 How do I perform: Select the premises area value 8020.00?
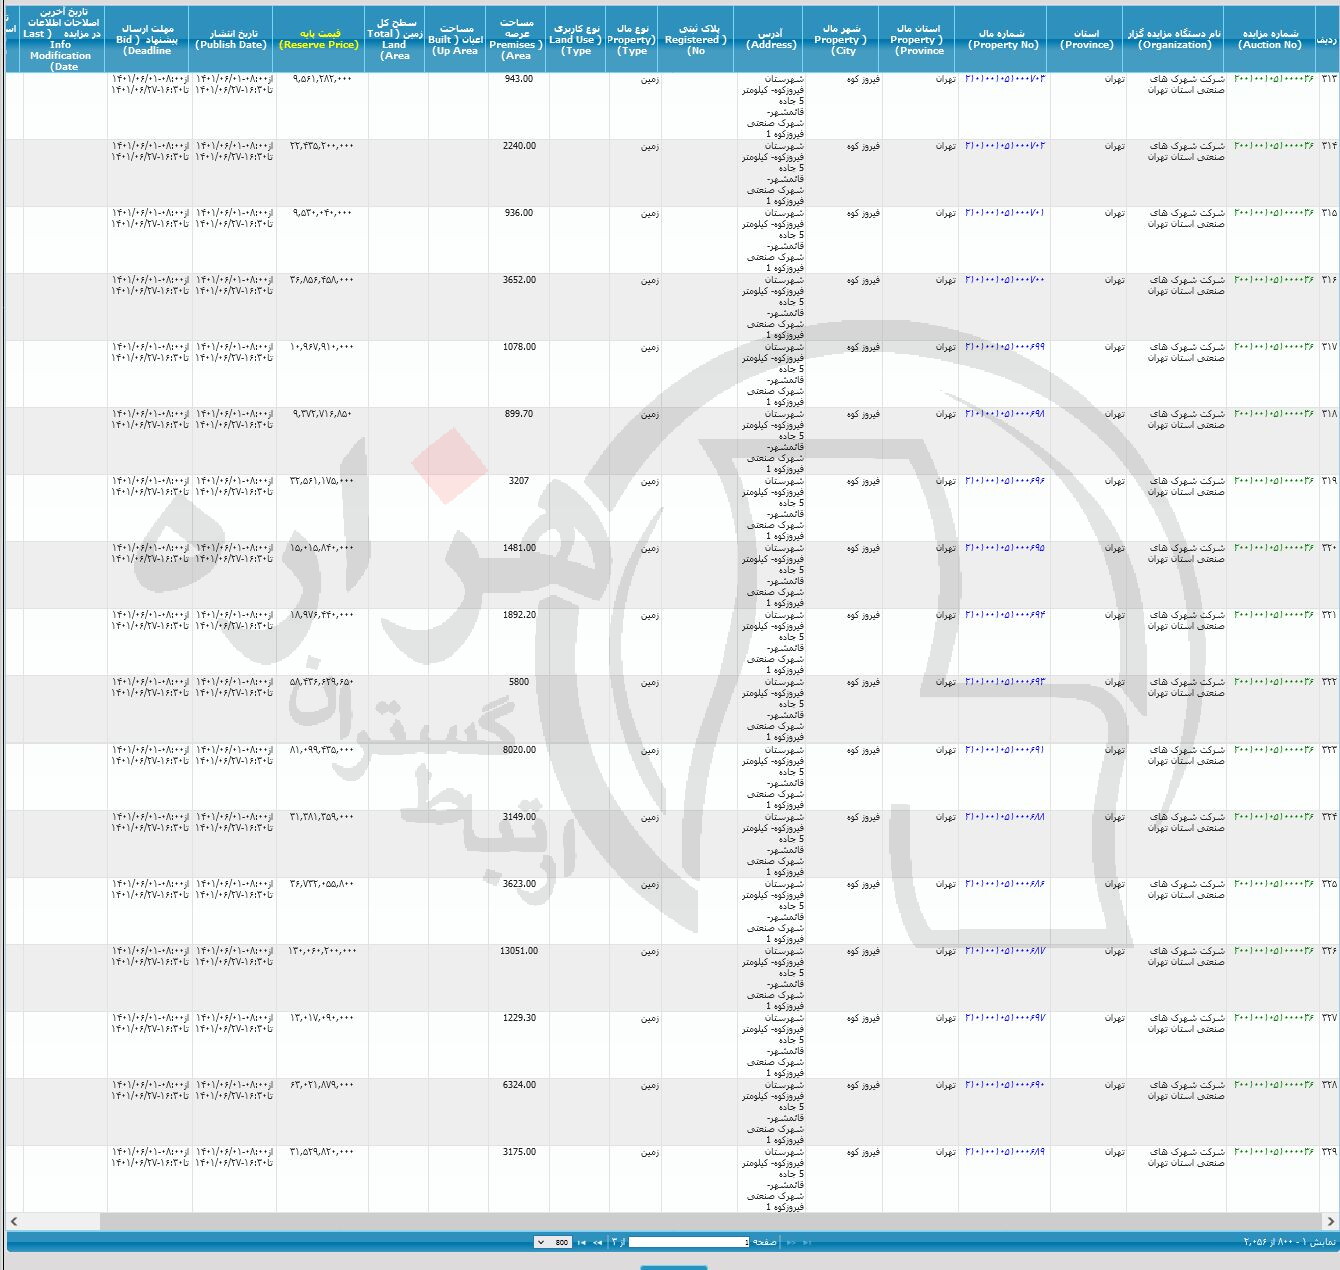[518, 750]
